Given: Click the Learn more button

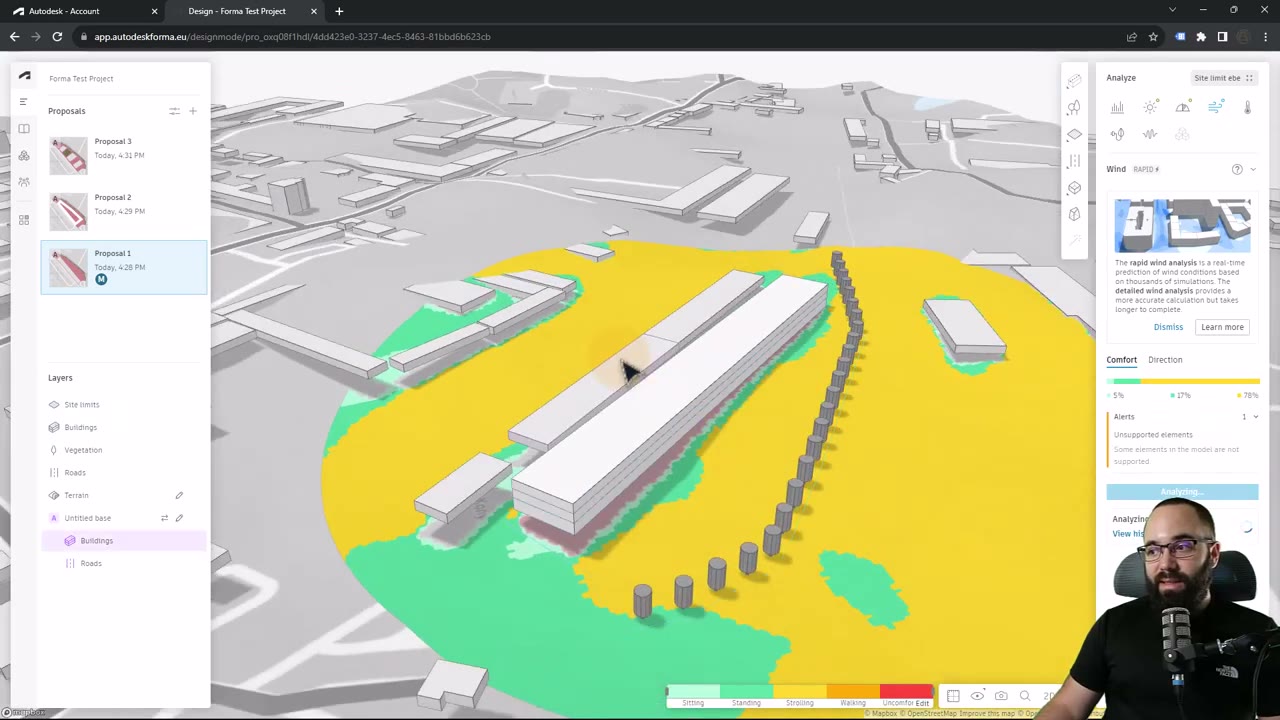Looking at the screenshot, I should pyautogui.click(x=1222, y=327).
